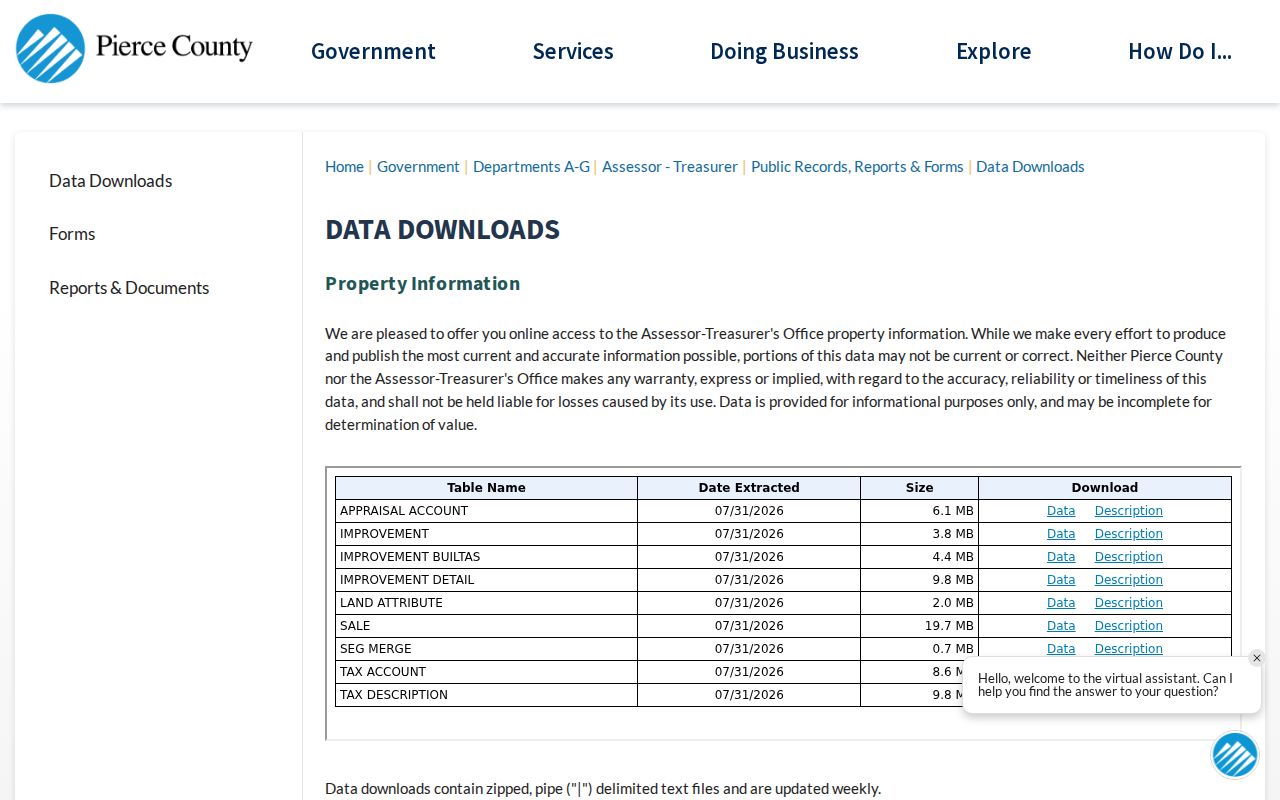
Task: Click the Download column header
Action: point(1105,488)
